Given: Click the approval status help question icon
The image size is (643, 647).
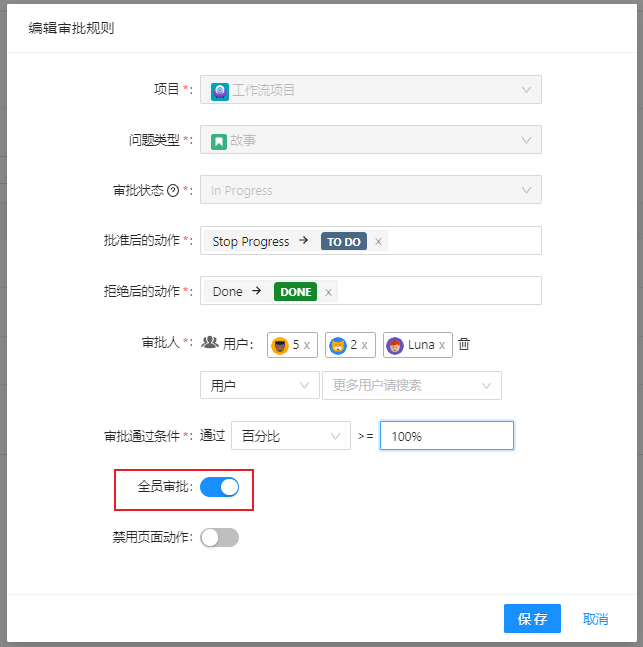Looking at the screenshot, I should point(173,190).
